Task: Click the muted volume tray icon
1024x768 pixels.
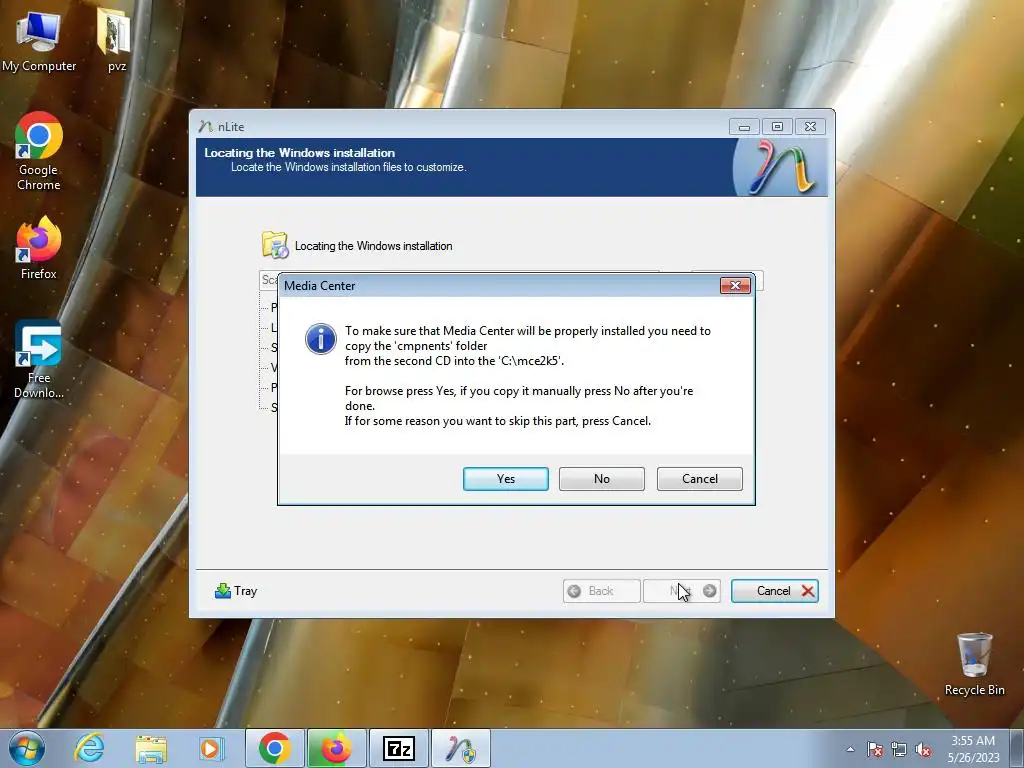Action: pyautogui.click(x=923, y=749)
